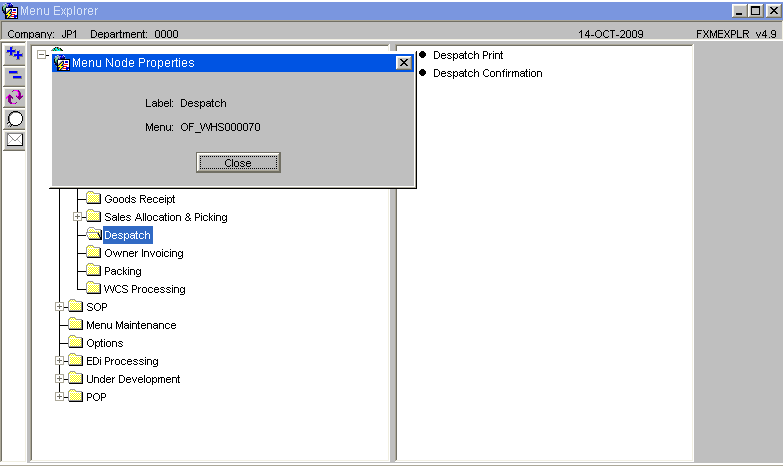Open the Despatch Print menu item
This screenshot has width=783, height=466.
pyautogui.click(x=468, y=55)
